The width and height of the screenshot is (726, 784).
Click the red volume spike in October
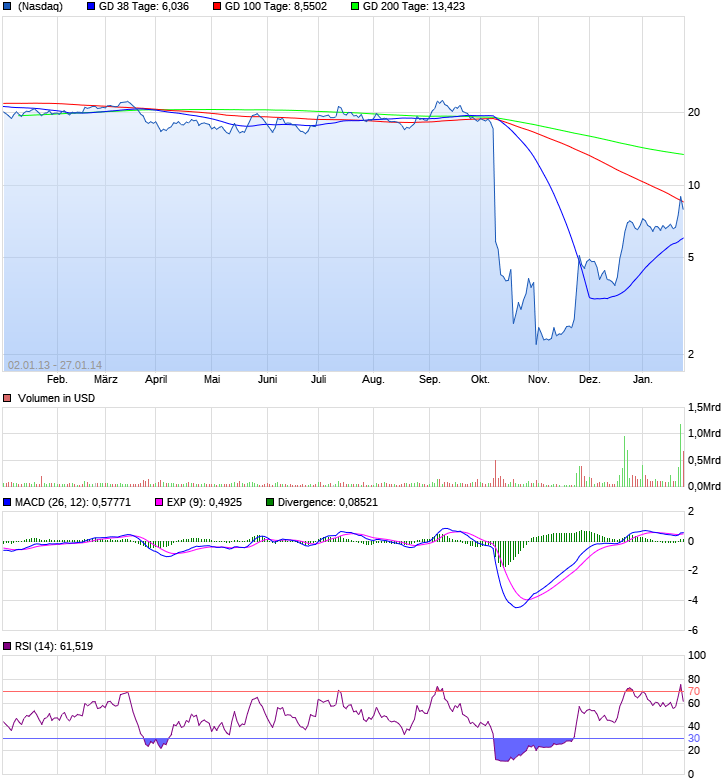496,473
